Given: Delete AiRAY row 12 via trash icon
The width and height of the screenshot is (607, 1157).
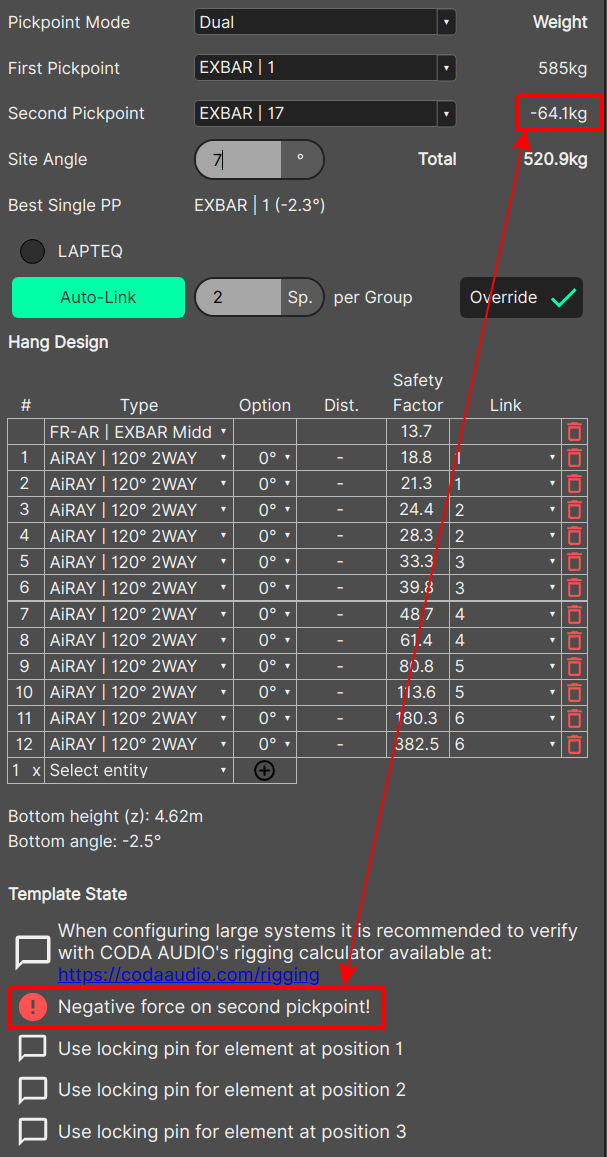Looking at the screenshot, I should click(574, 744).
